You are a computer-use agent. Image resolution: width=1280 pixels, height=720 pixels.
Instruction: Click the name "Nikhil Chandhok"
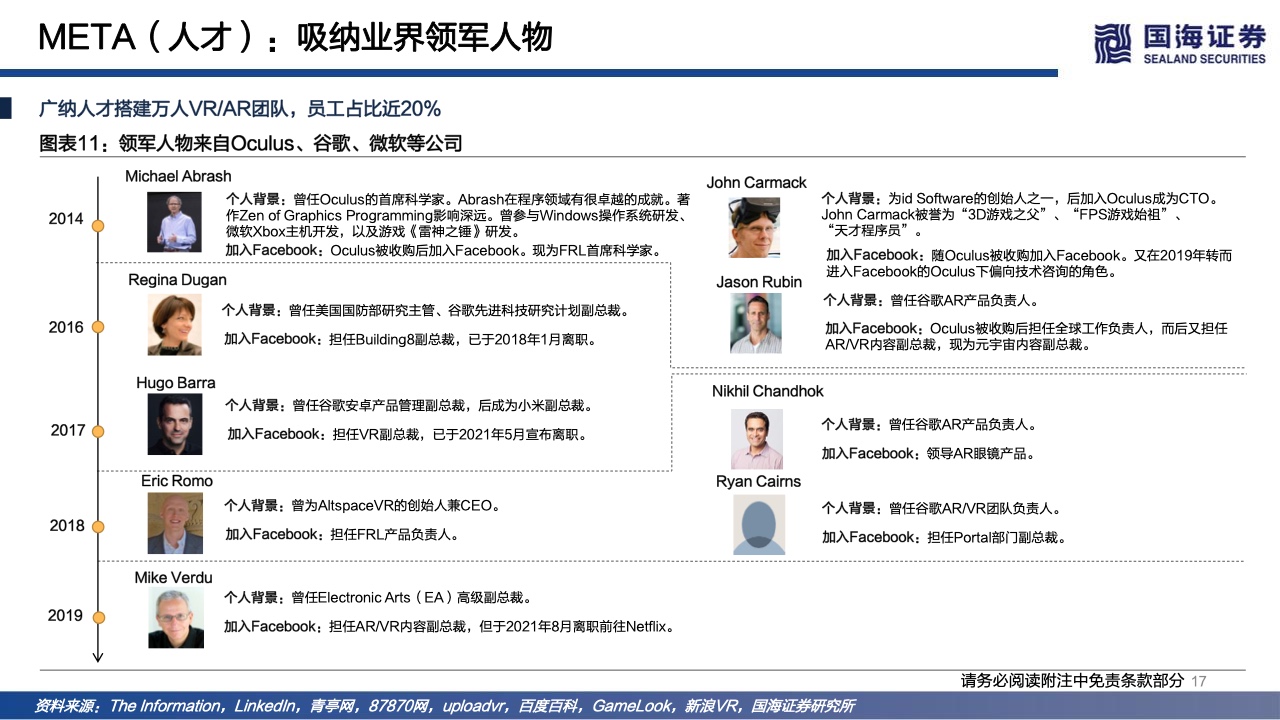768,391
